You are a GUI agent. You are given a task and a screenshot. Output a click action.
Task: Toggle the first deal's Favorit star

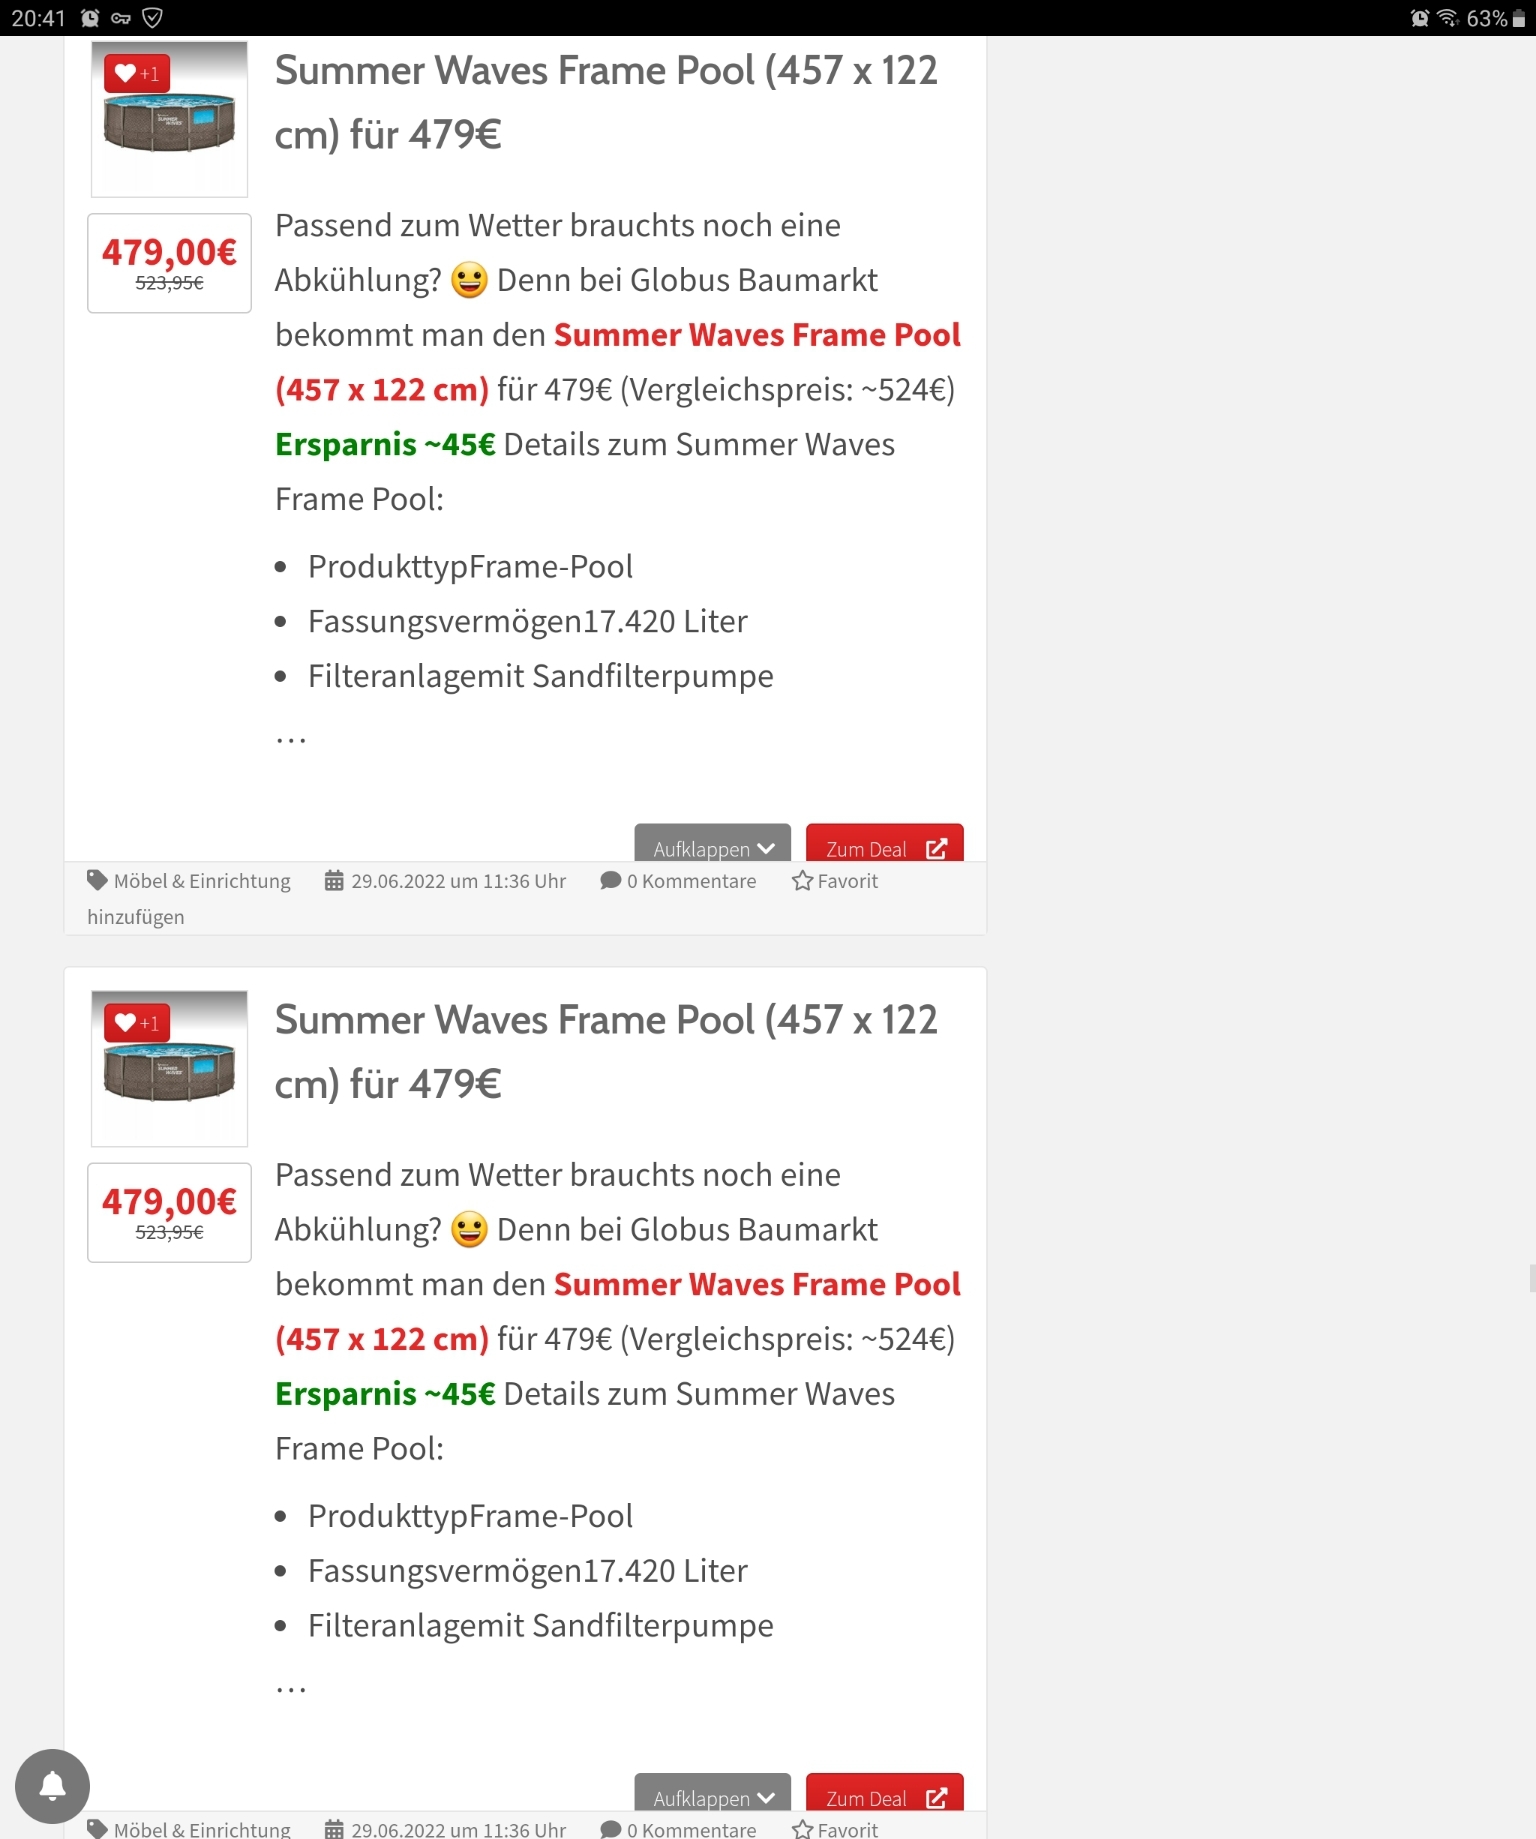click(x=802, y=881)
